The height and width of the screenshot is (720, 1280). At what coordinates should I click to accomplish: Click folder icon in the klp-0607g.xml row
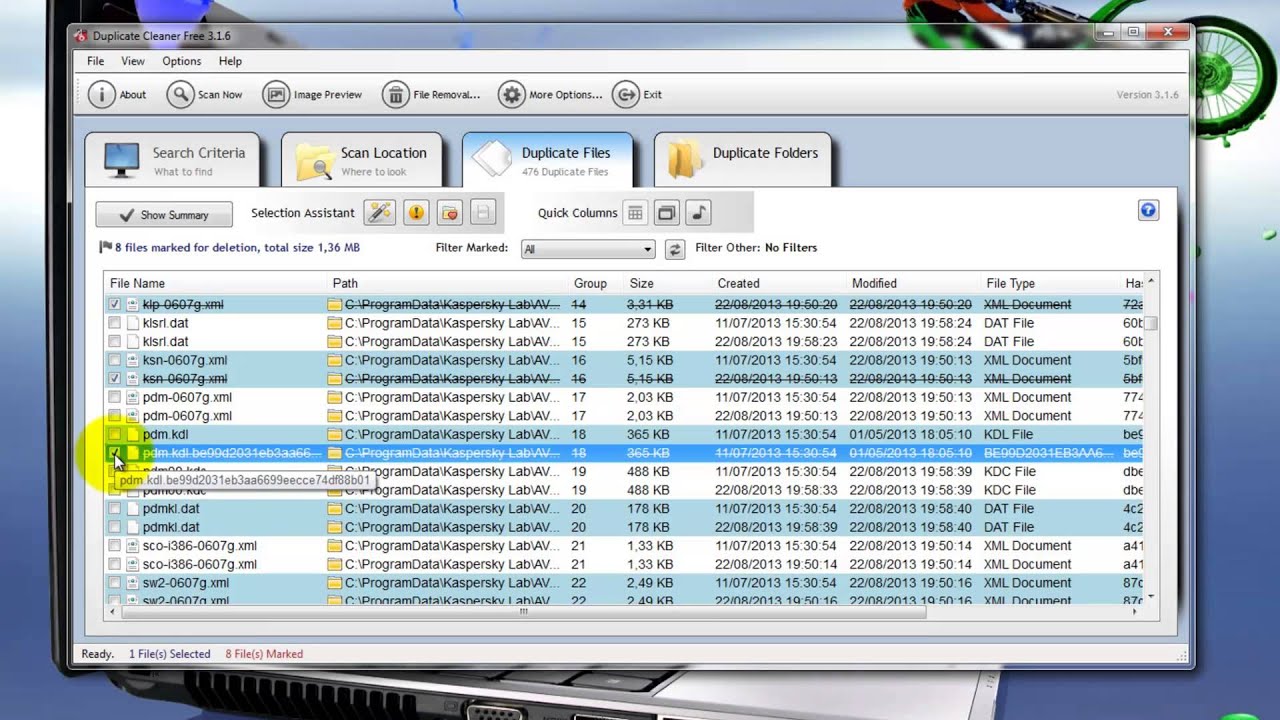[335, 304]
